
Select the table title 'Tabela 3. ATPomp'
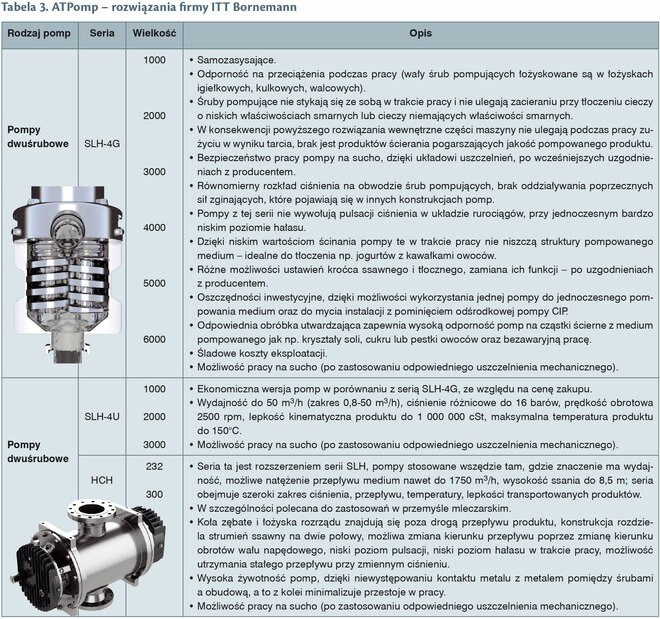click(136, 9)
